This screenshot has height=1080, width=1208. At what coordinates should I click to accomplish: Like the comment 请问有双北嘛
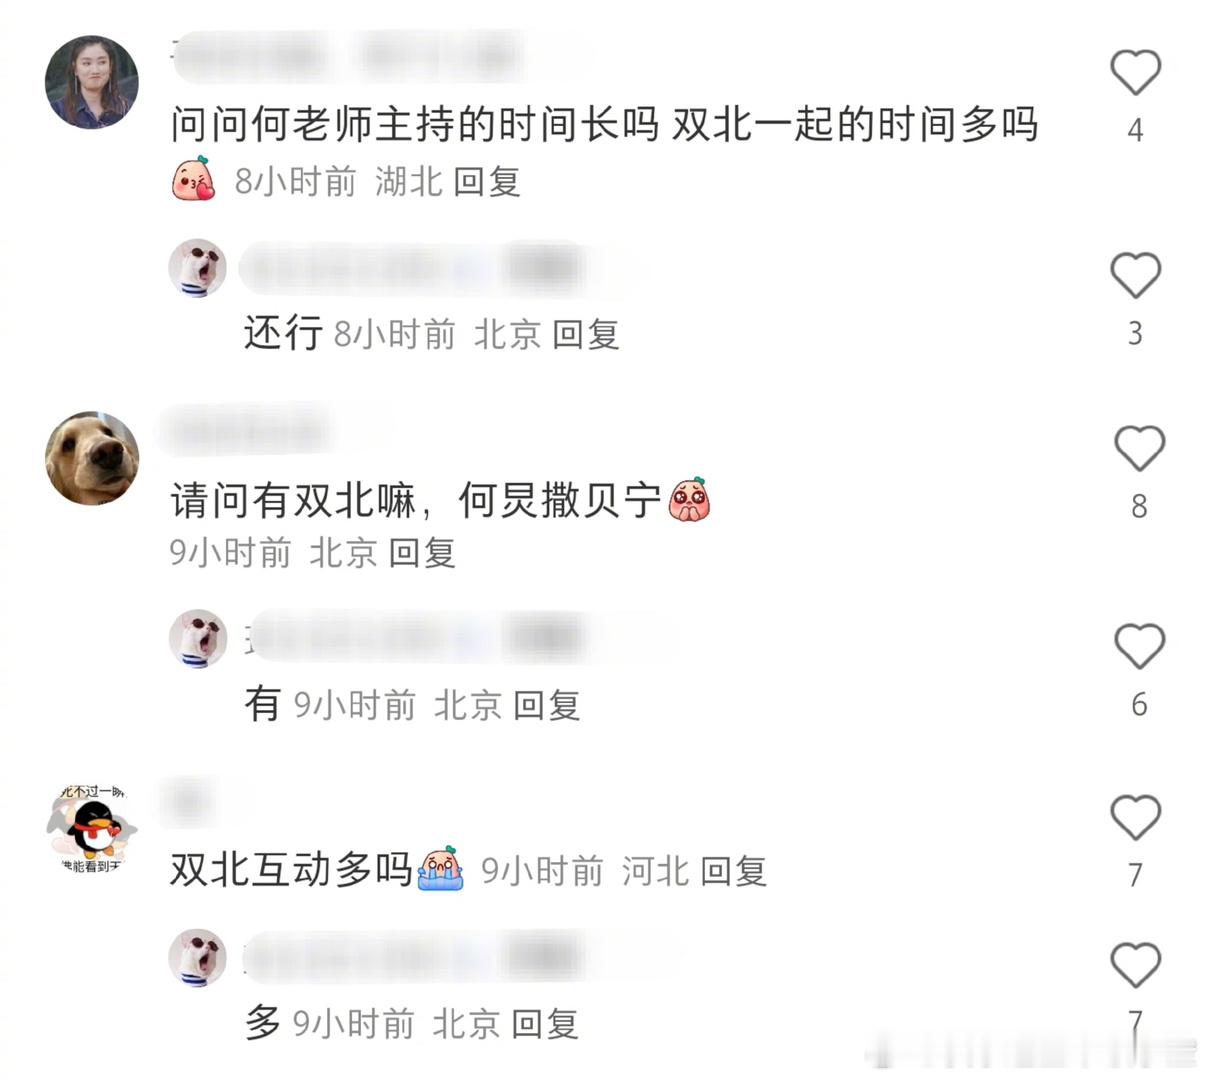coord(1139,448)
